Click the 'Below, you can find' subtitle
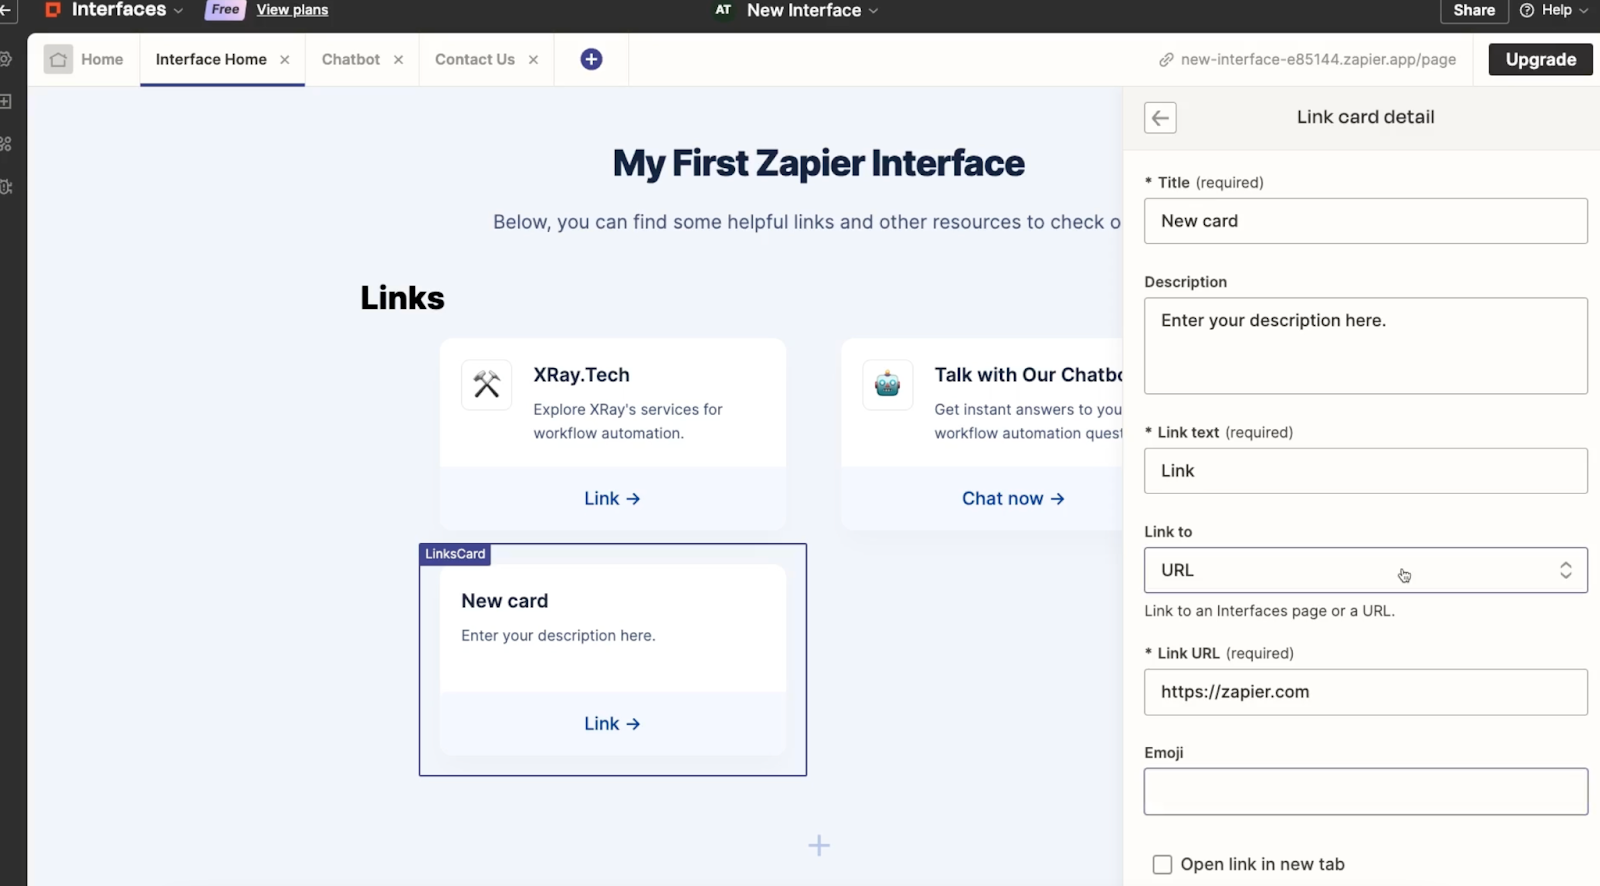Screen dimensions: 1600x886 806,222
